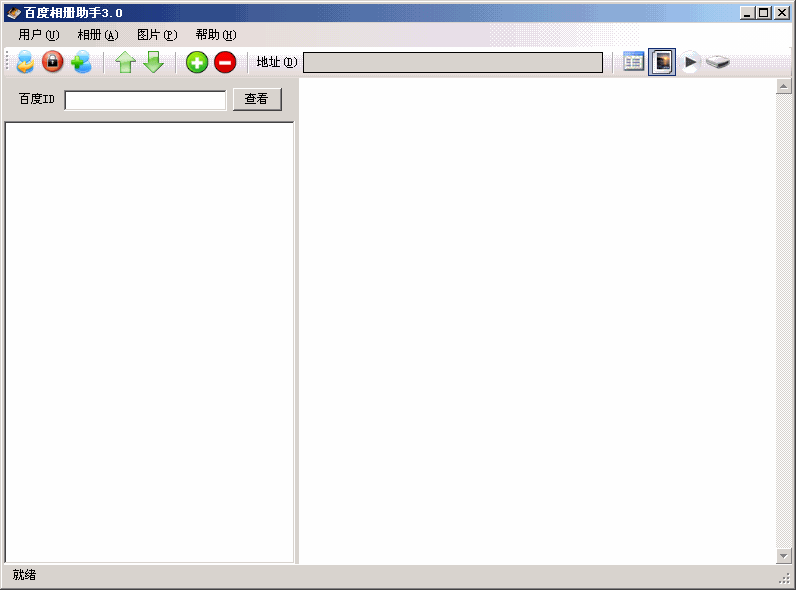Focus the 百度ID input field
This screenshot has height=590, width=796.
[146, 100]
